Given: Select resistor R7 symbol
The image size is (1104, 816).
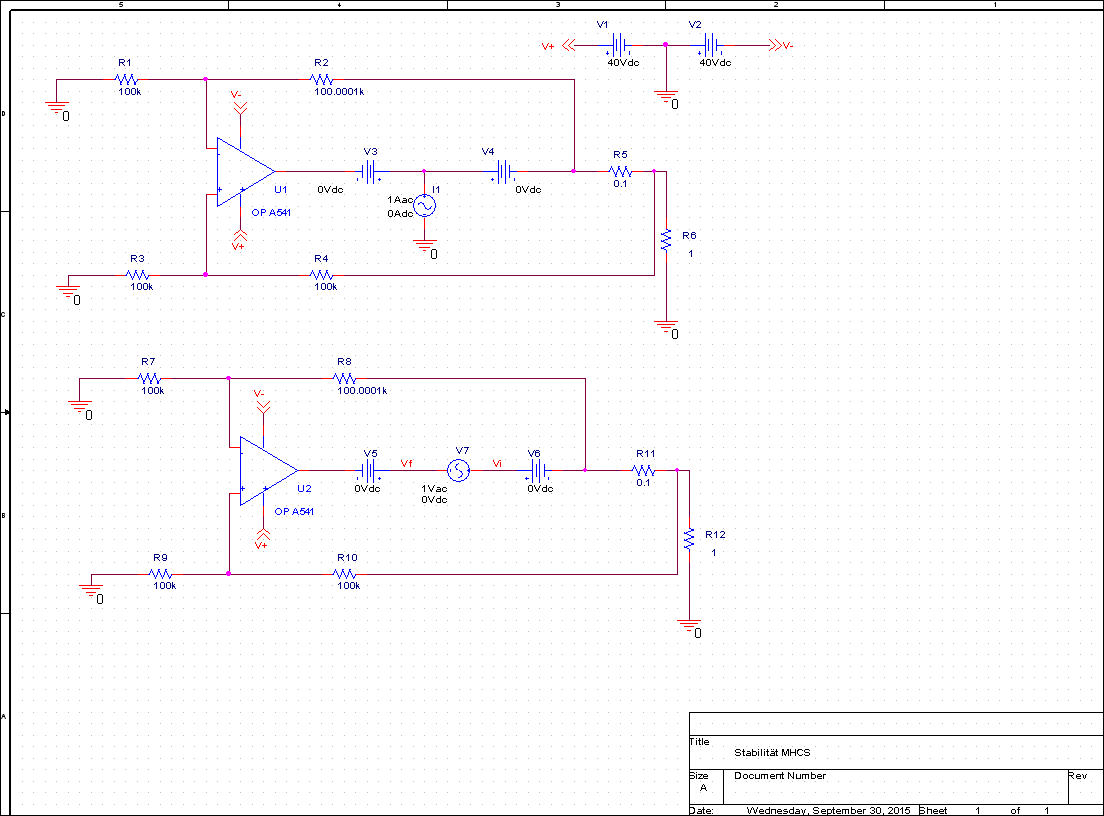Looking at the screenshot, I should [149, 378].
